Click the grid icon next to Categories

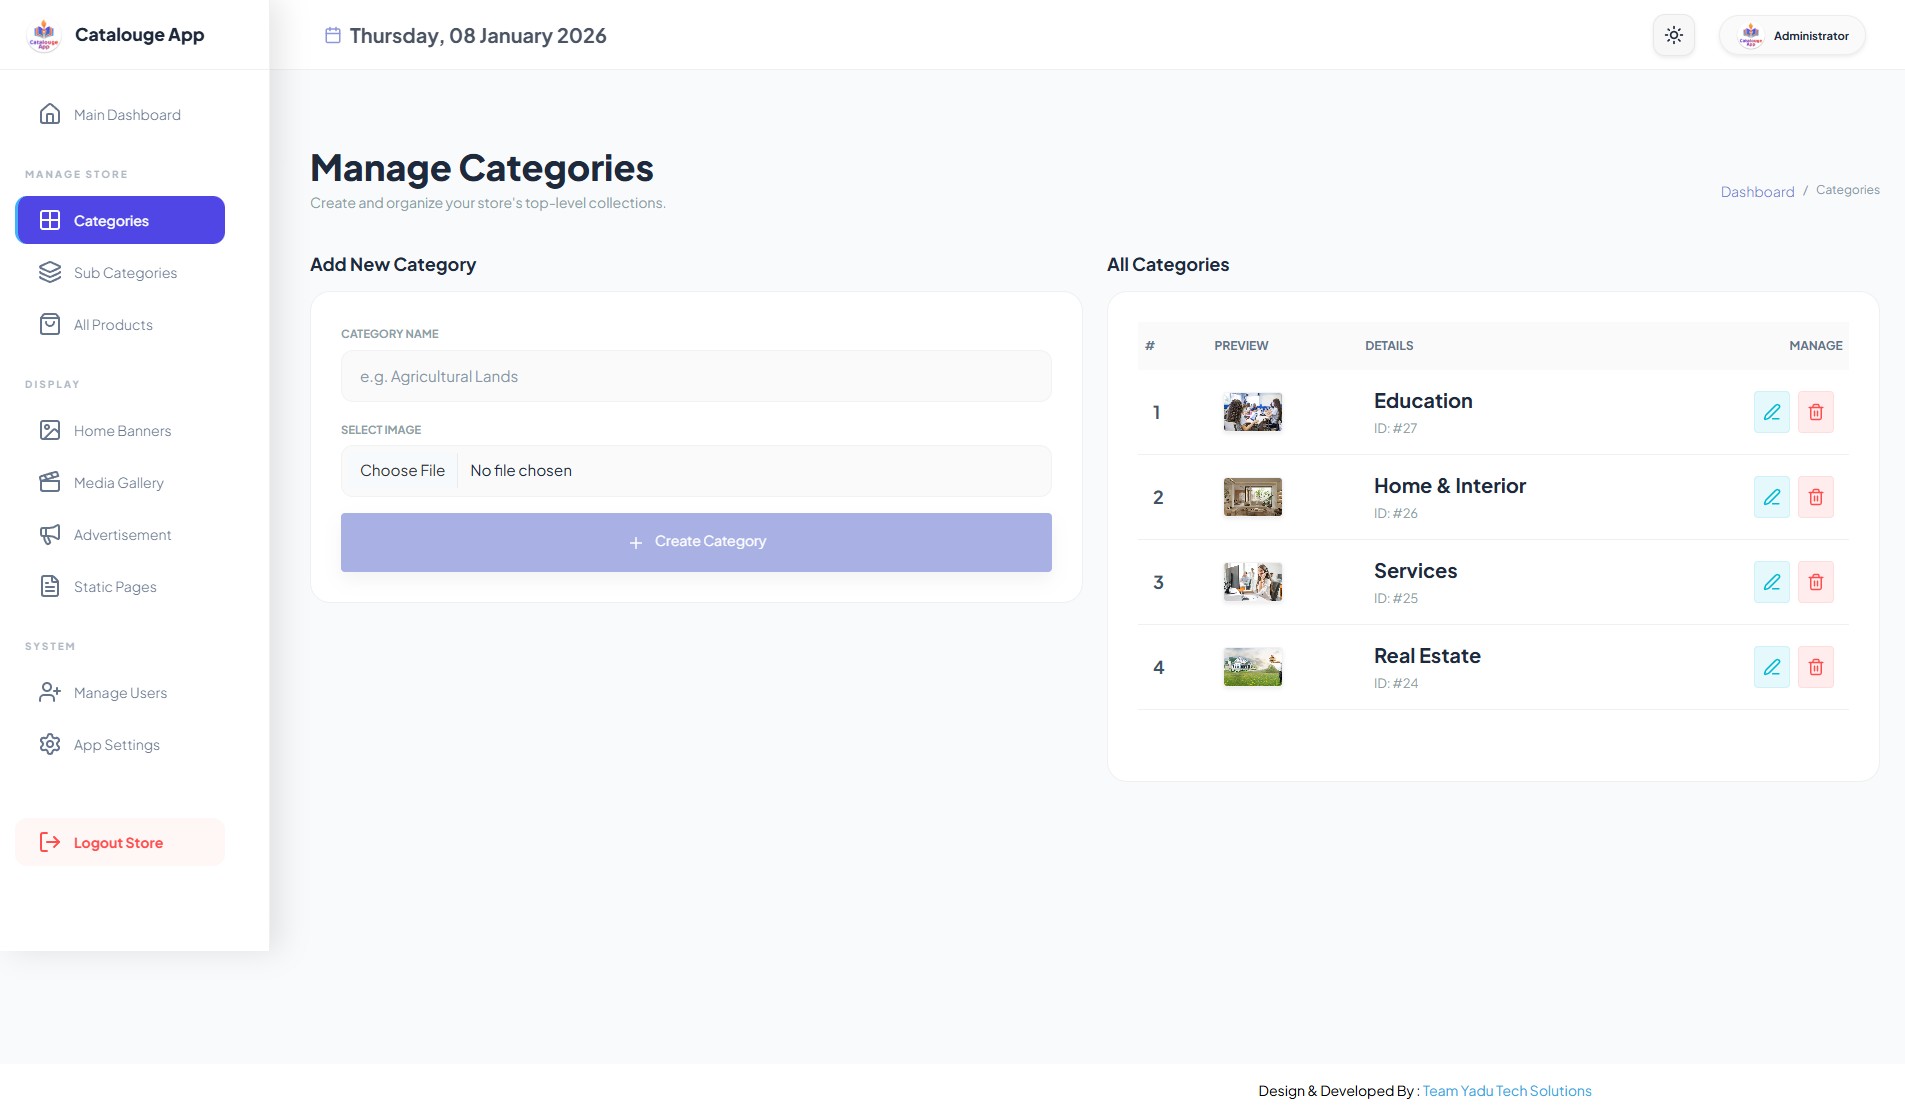pyautogui.click(x=50, y=220)
